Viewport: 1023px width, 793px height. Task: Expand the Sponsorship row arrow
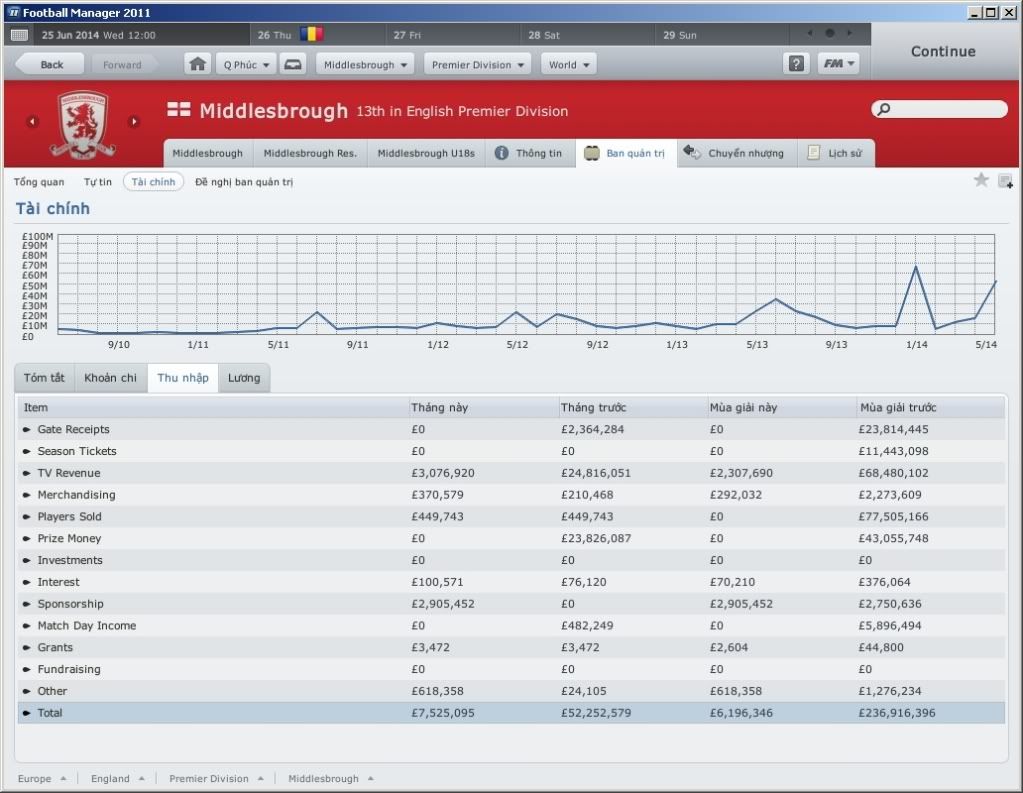(x=27, y=604)
